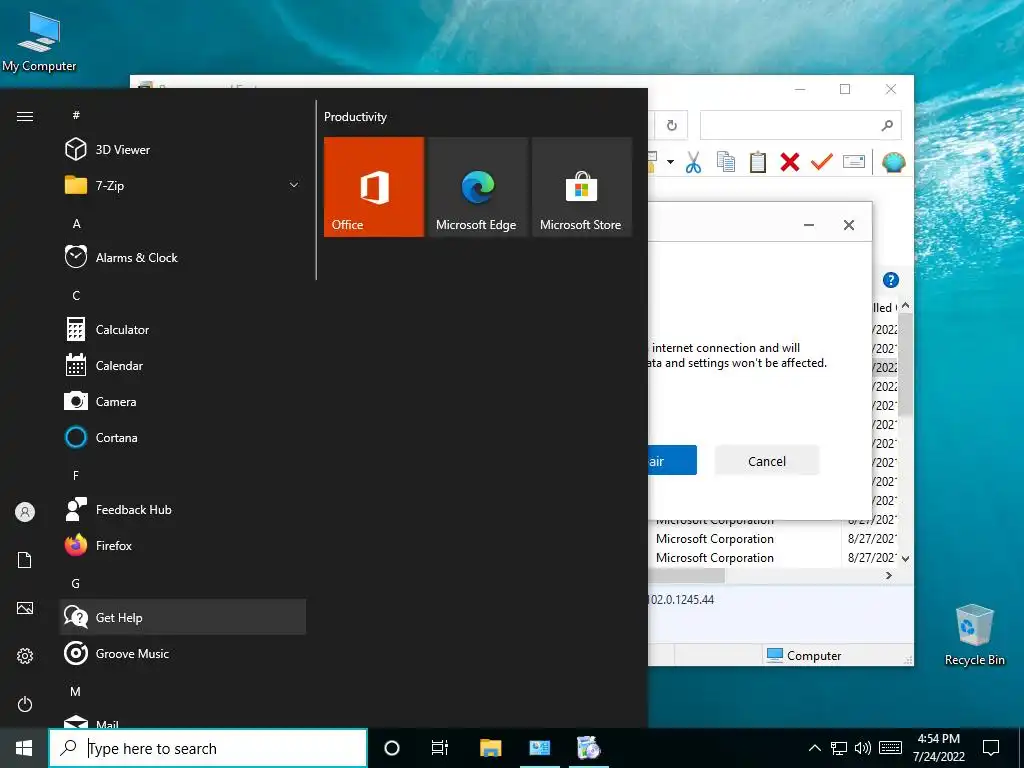Open the toolbar dropdown arrow beside scissors
This screenshot has width=1024, height=768.
coord(670,162)
